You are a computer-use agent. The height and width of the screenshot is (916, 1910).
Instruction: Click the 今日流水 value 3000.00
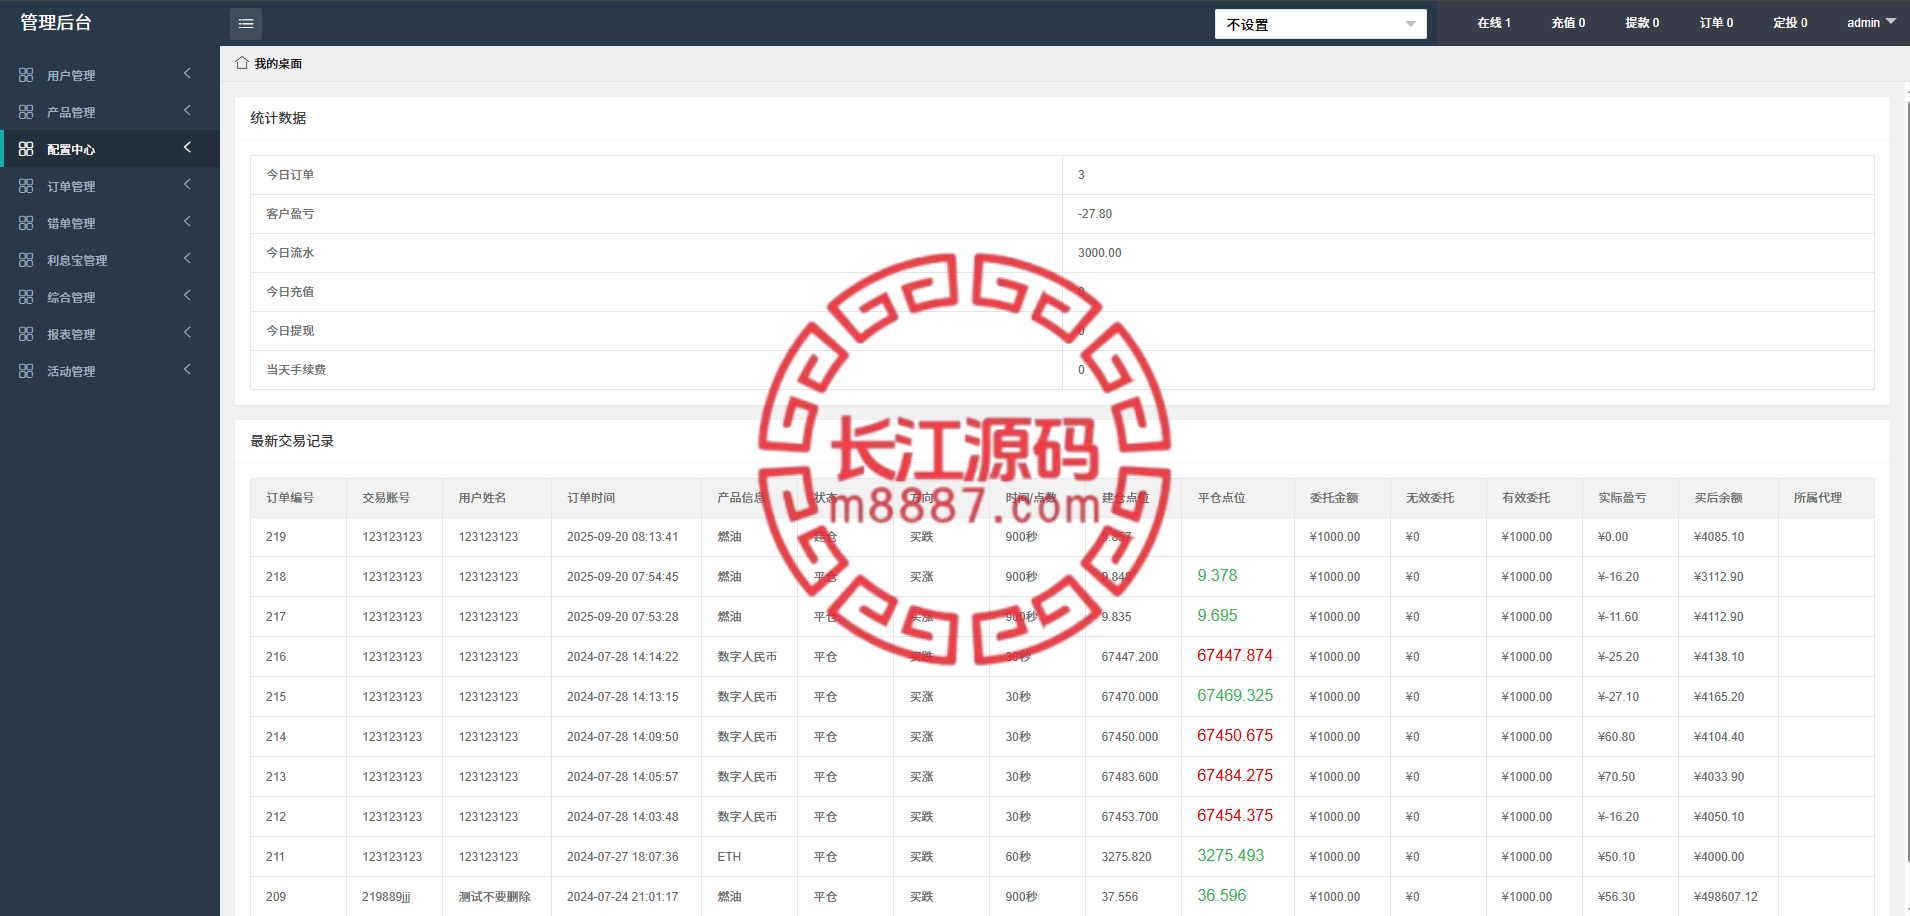[1099, 253]
